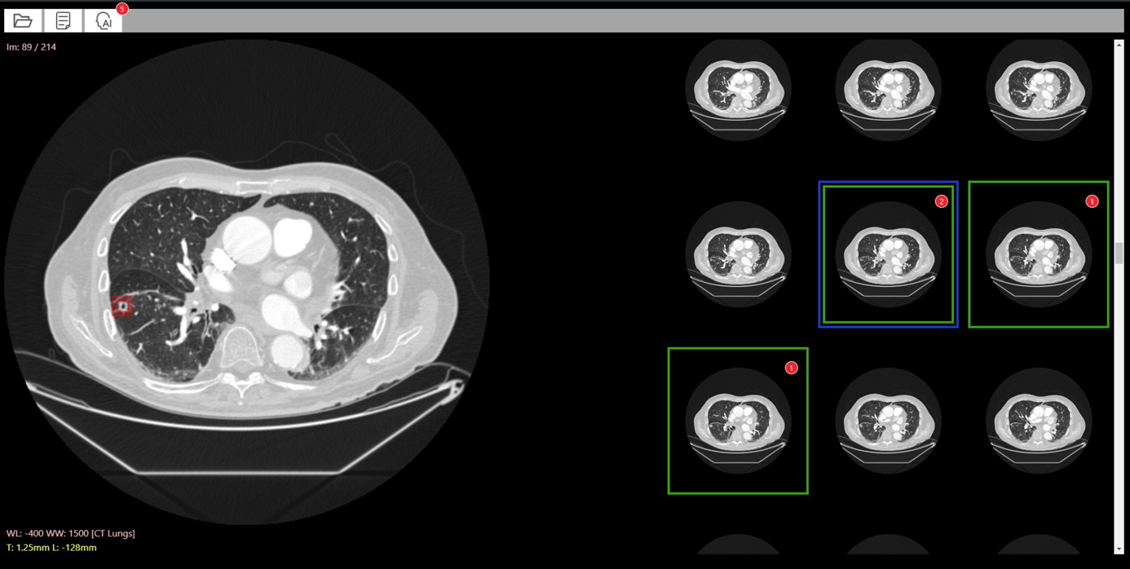Select top-right thumbnail in the grid
Viewport: 1130px width, 569px height.
point(1038,89)
